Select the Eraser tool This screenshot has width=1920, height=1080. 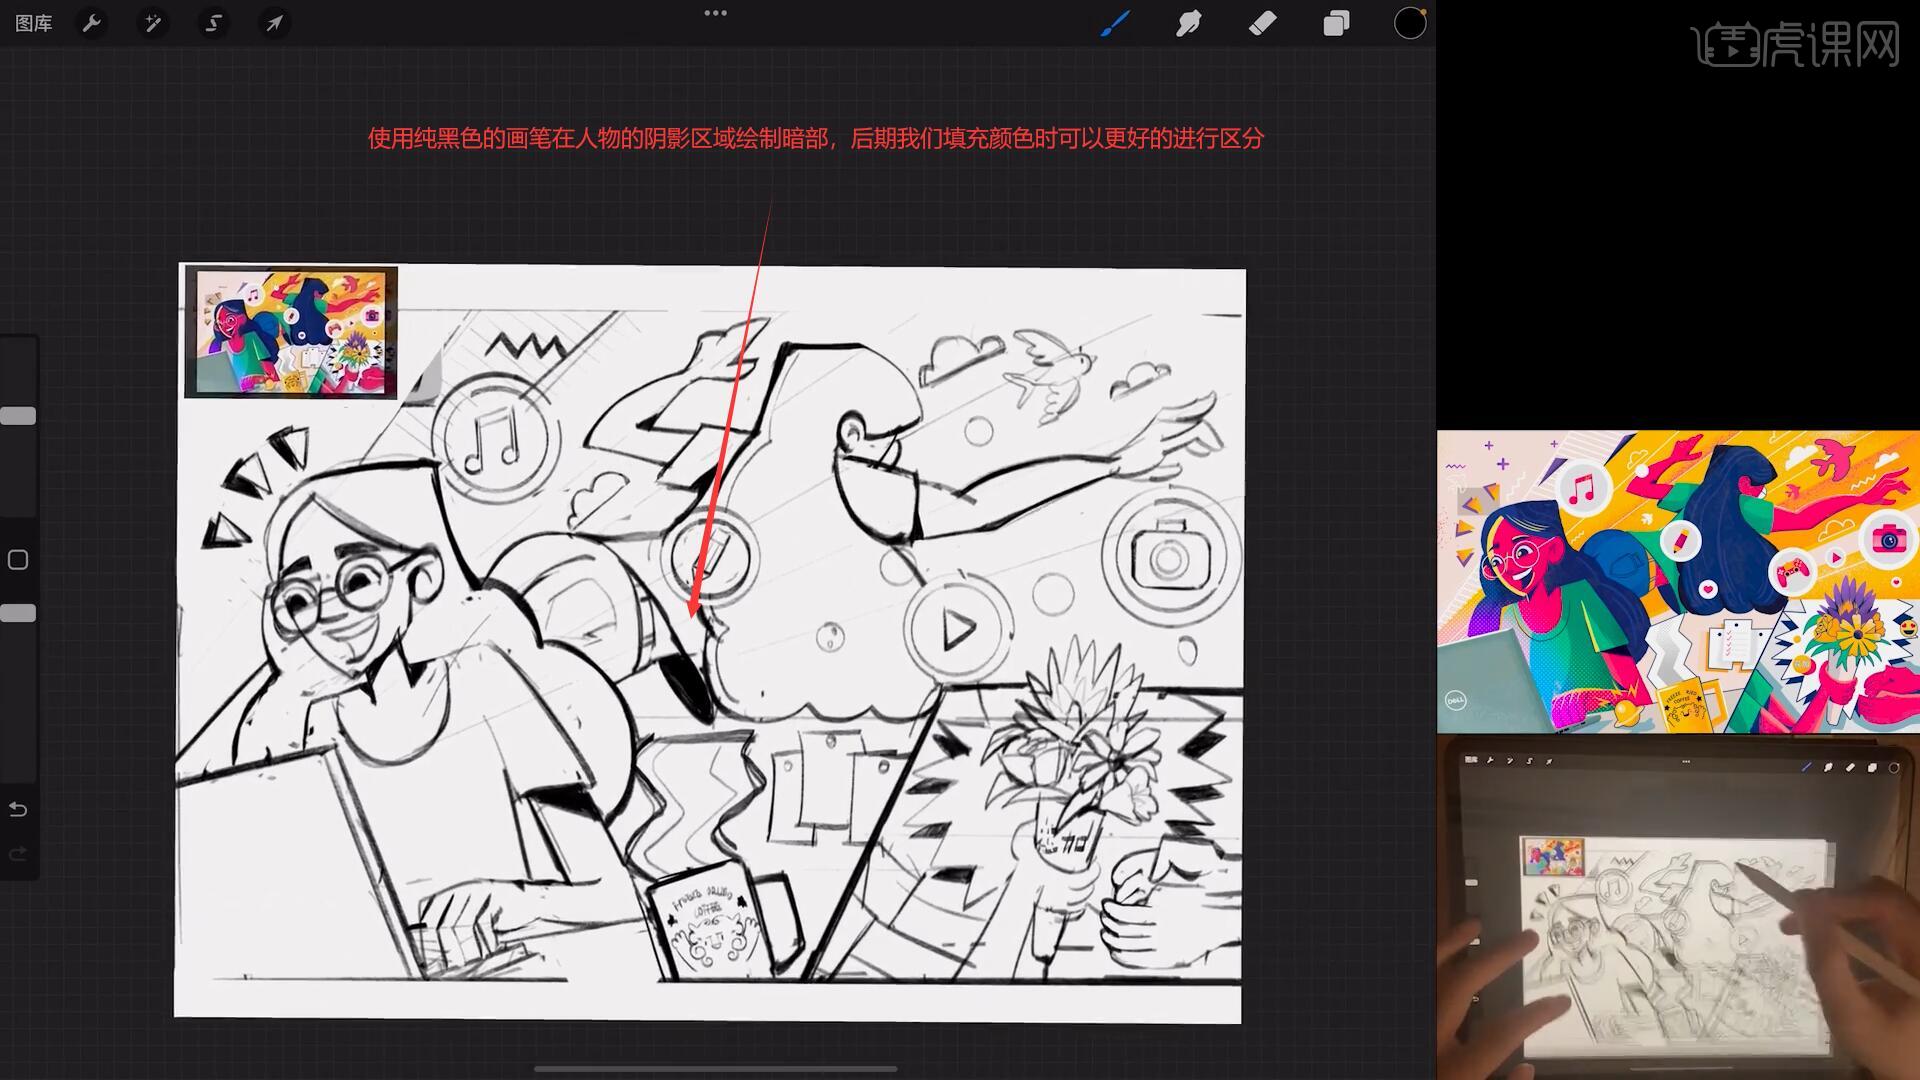[1262, 23]
